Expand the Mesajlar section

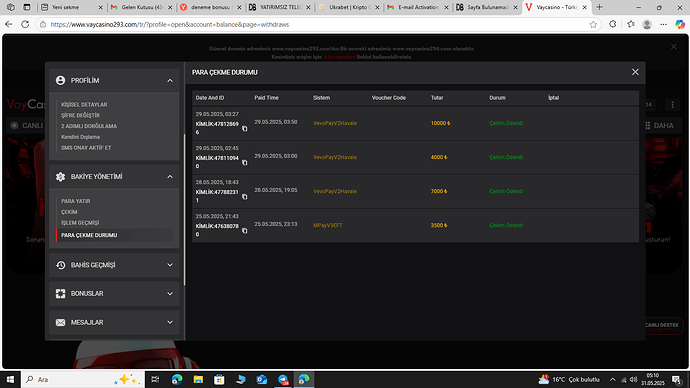[x=170, y=322]
